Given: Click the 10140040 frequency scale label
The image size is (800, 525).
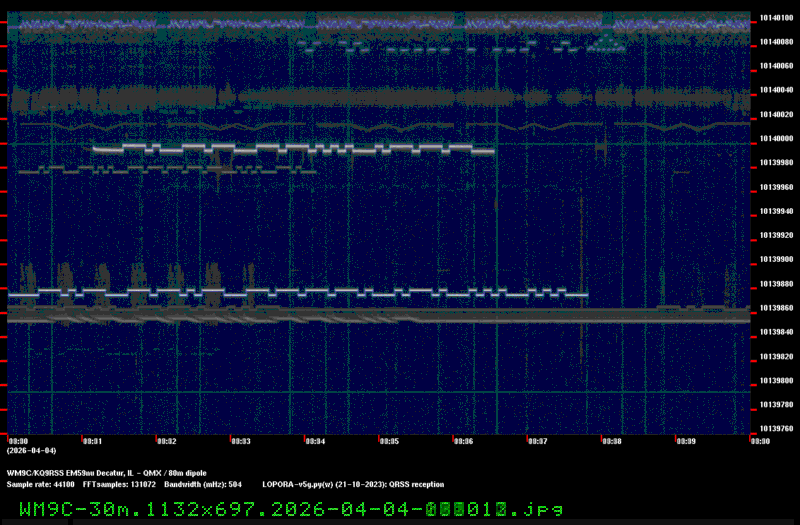Looking at the screenshot, I should [776, 90].
